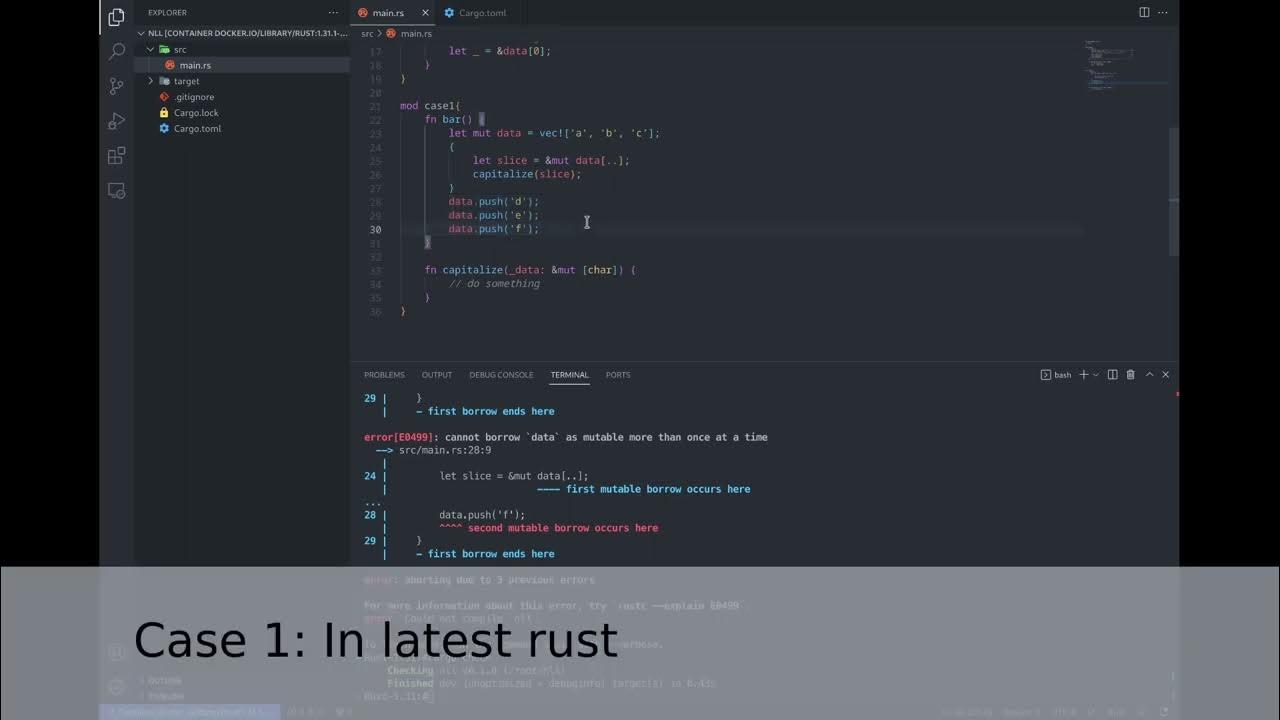
Task: Open the Extensions view
Action: click(x=116, y=156)
